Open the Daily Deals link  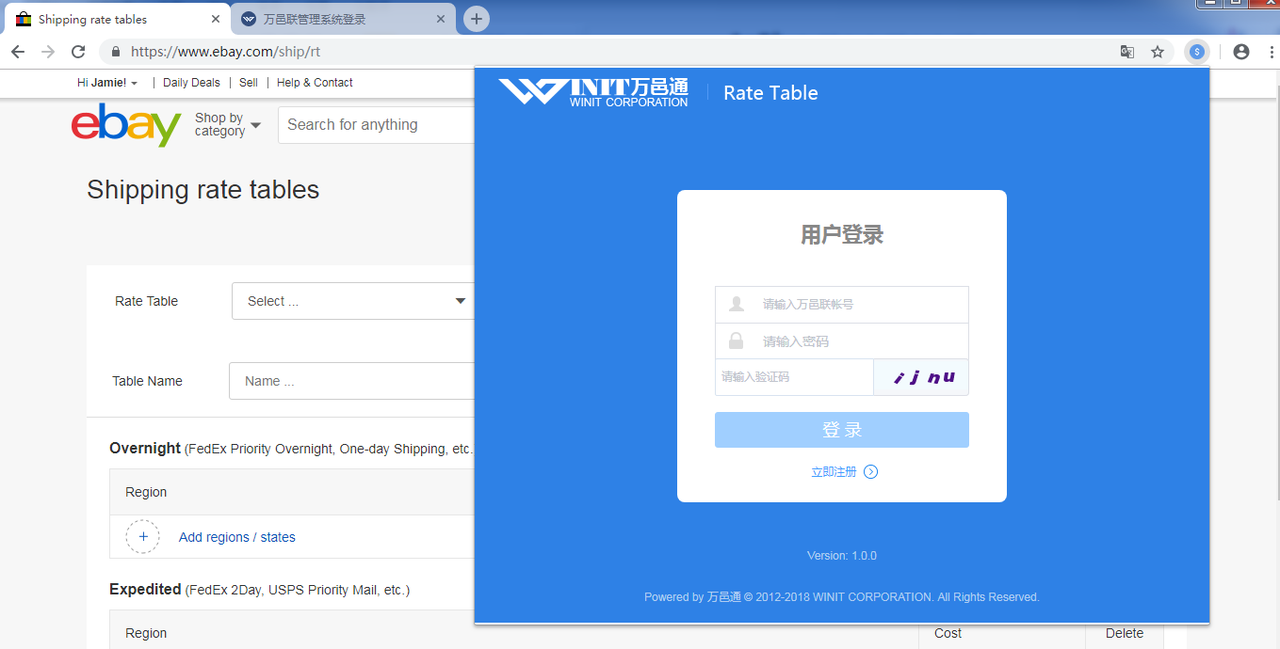click(x=191, y=83)
